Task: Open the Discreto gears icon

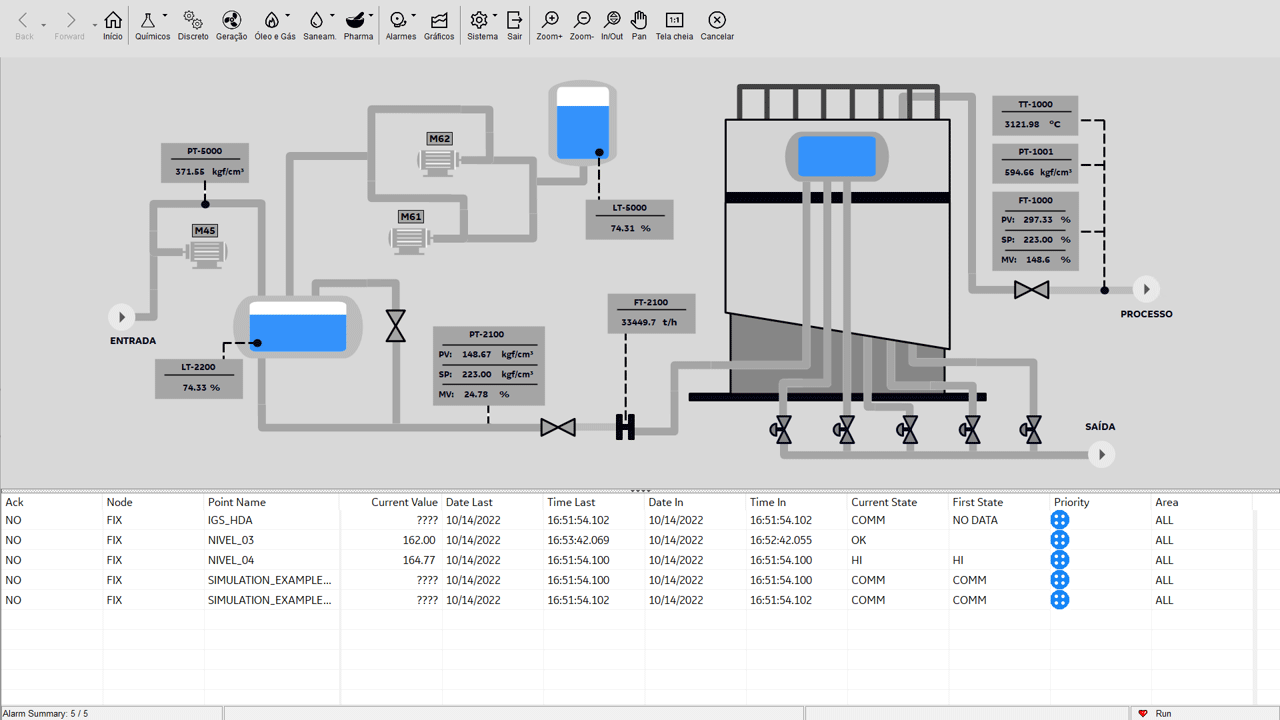Action: [x=193, y=20]
